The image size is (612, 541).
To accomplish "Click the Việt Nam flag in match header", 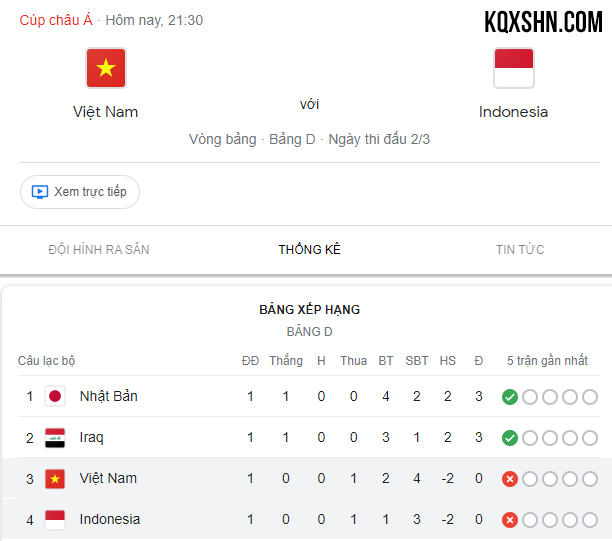I will click(x=106, y=68).
